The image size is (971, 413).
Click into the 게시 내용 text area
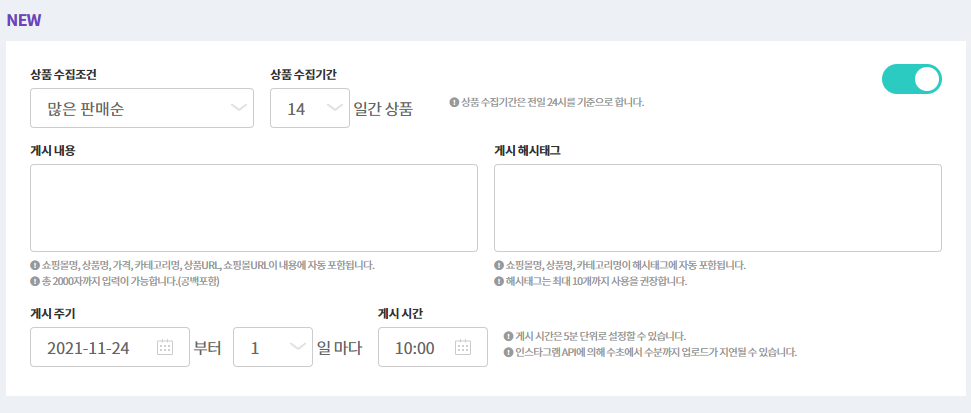click(x=254, y=208)
